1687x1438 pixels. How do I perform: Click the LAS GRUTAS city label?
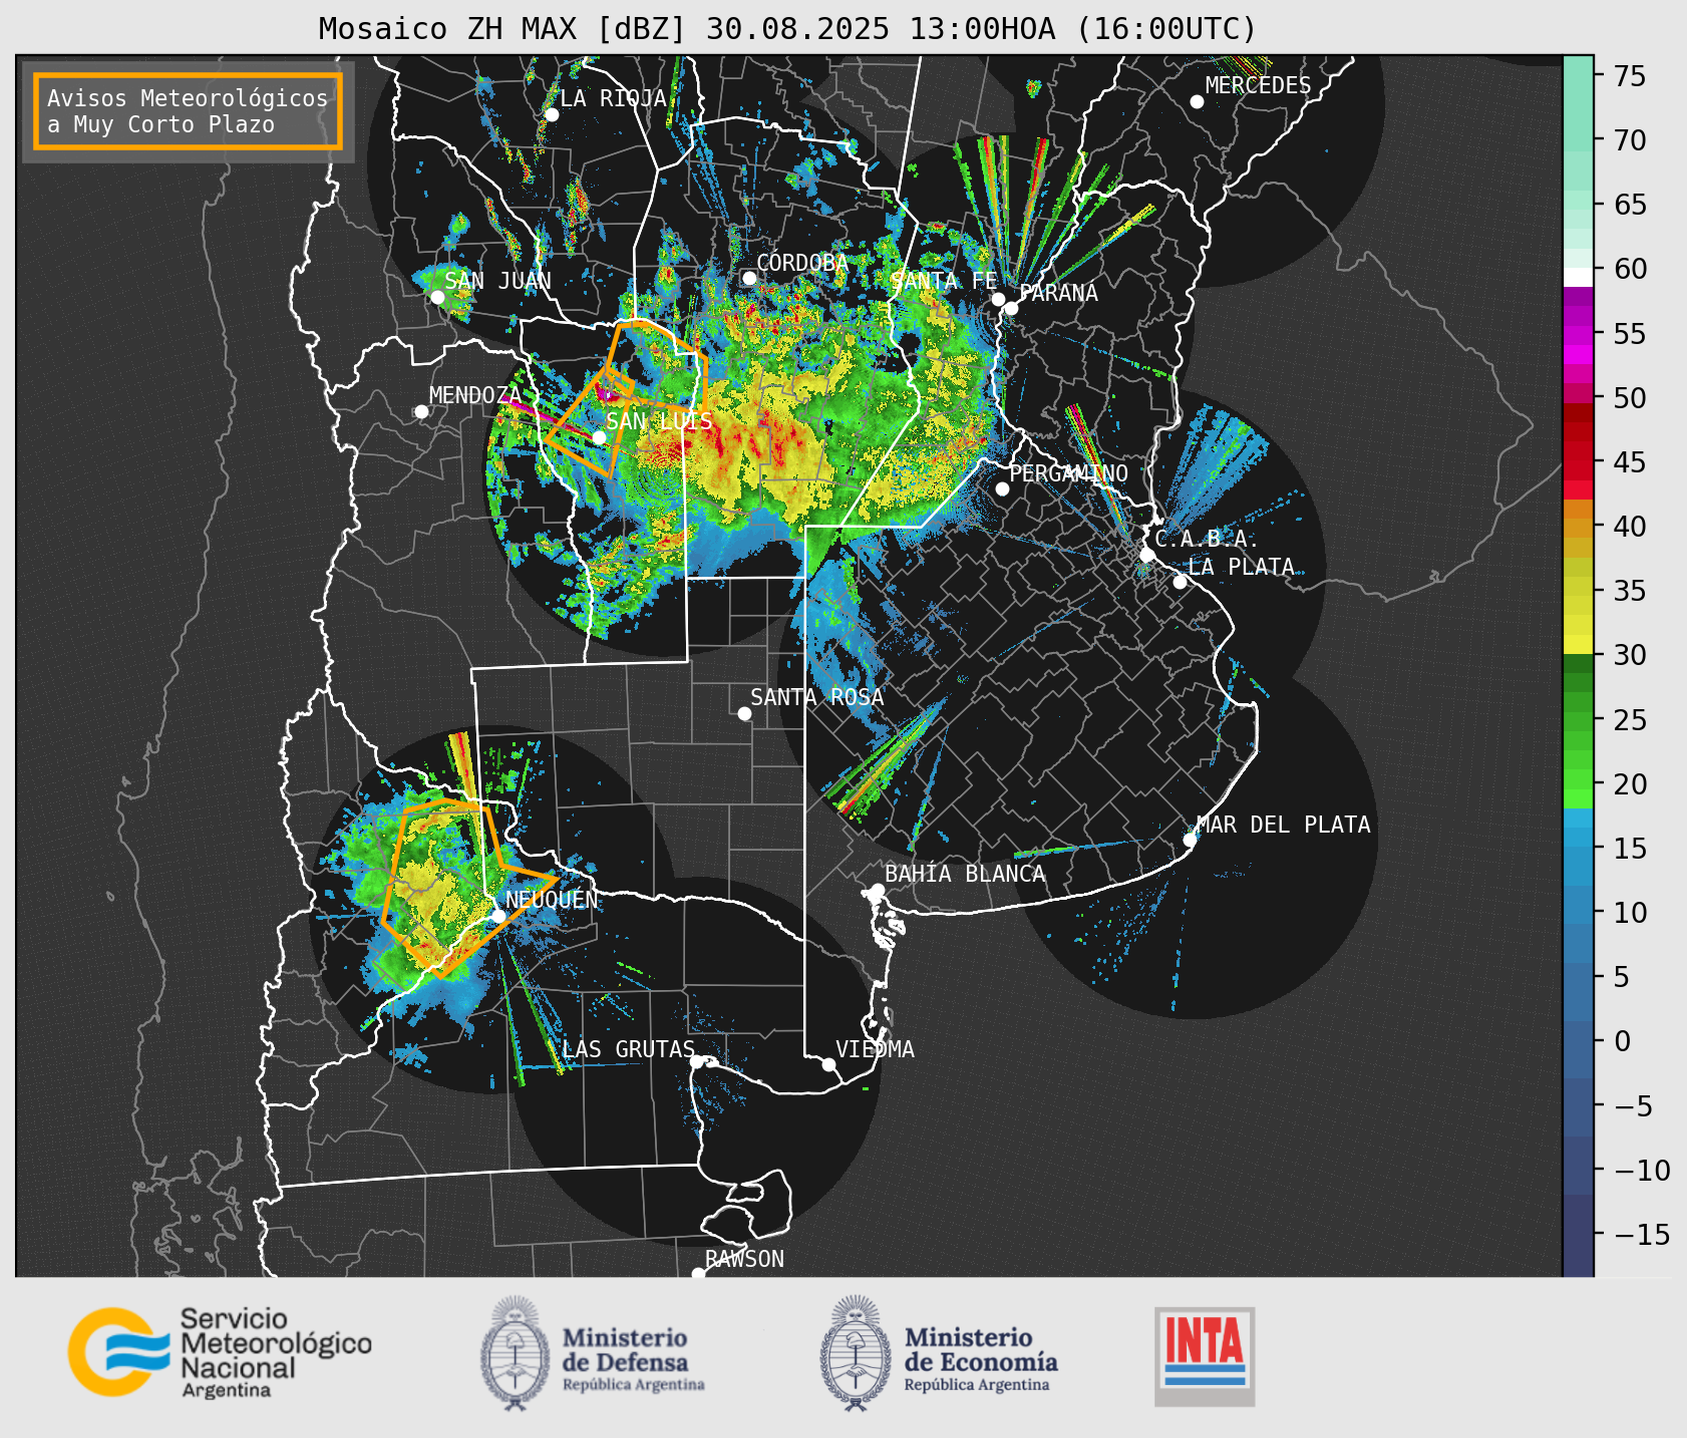pyautogui.click(x=628, y=1049)
